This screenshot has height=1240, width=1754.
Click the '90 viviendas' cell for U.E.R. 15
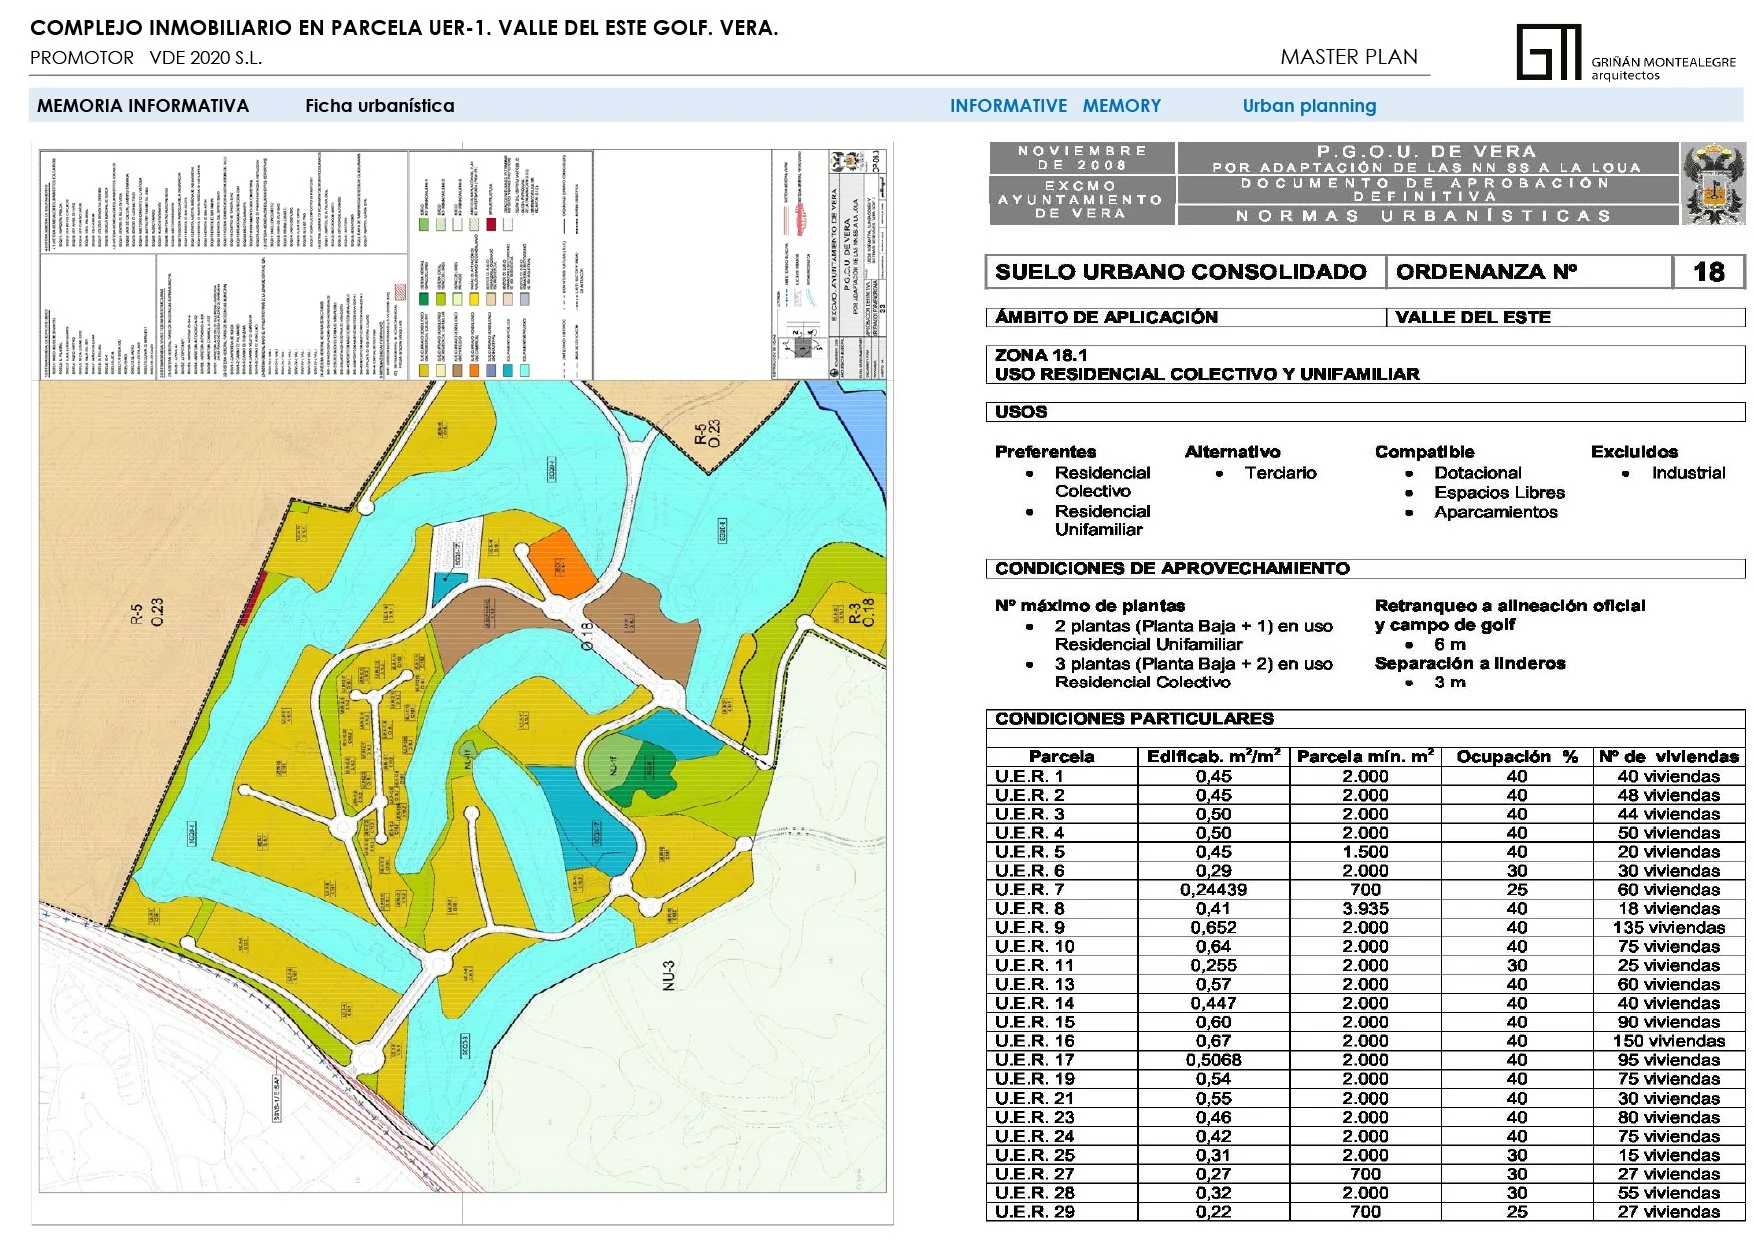point(1668,1022)
